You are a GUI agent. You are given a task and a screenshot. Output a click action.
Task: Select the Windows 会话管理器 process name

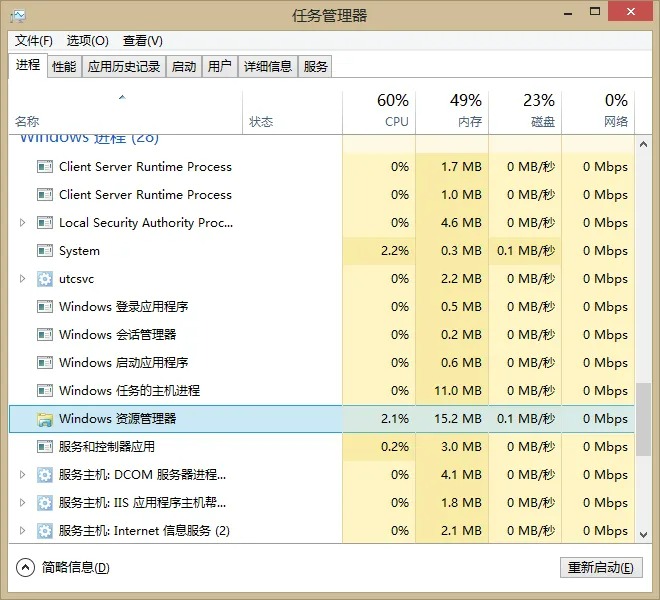coord(117,335)
